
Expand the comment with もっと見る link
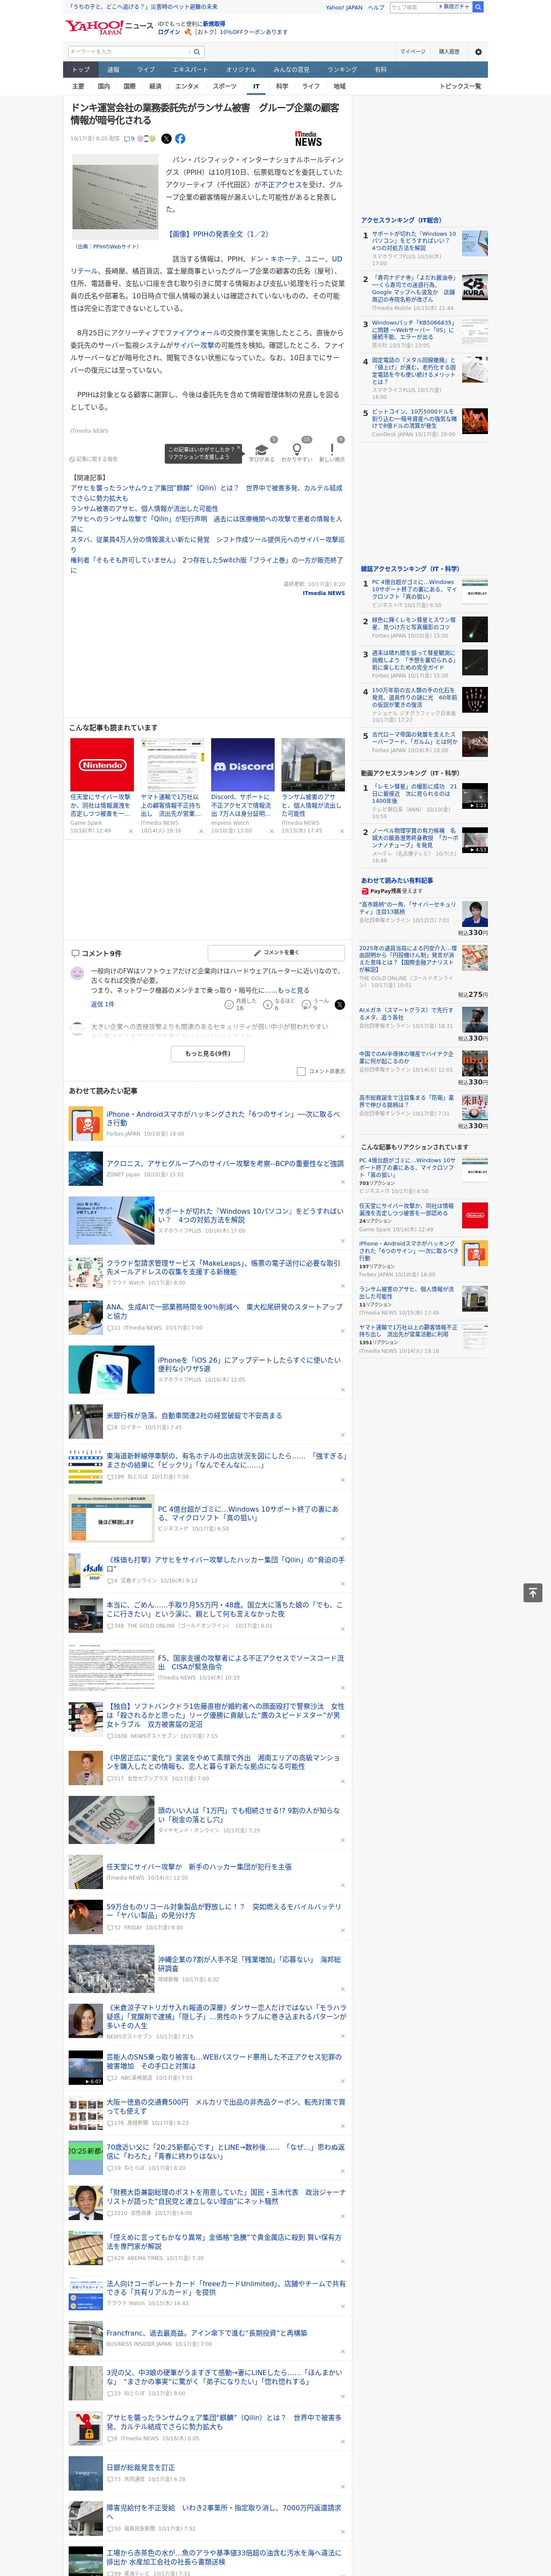pyautogui.click(x=294, y=990)
